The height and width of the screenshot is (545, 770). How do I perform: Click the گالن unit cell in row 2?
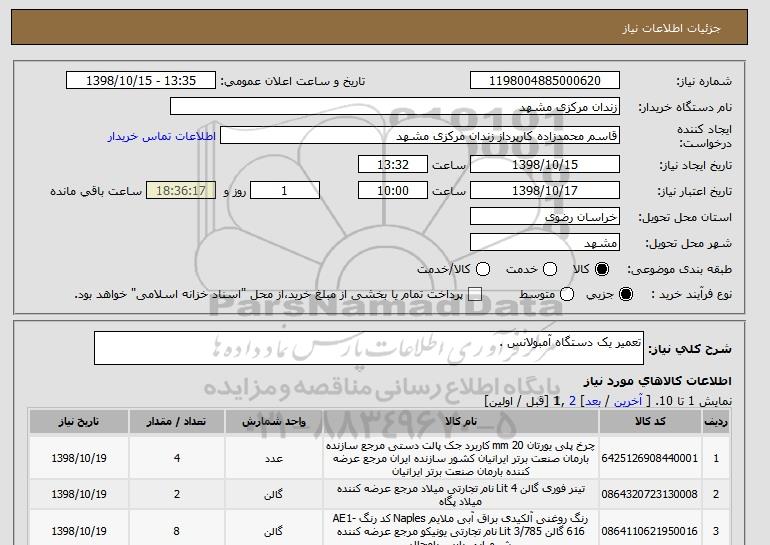tap(274, 494)
